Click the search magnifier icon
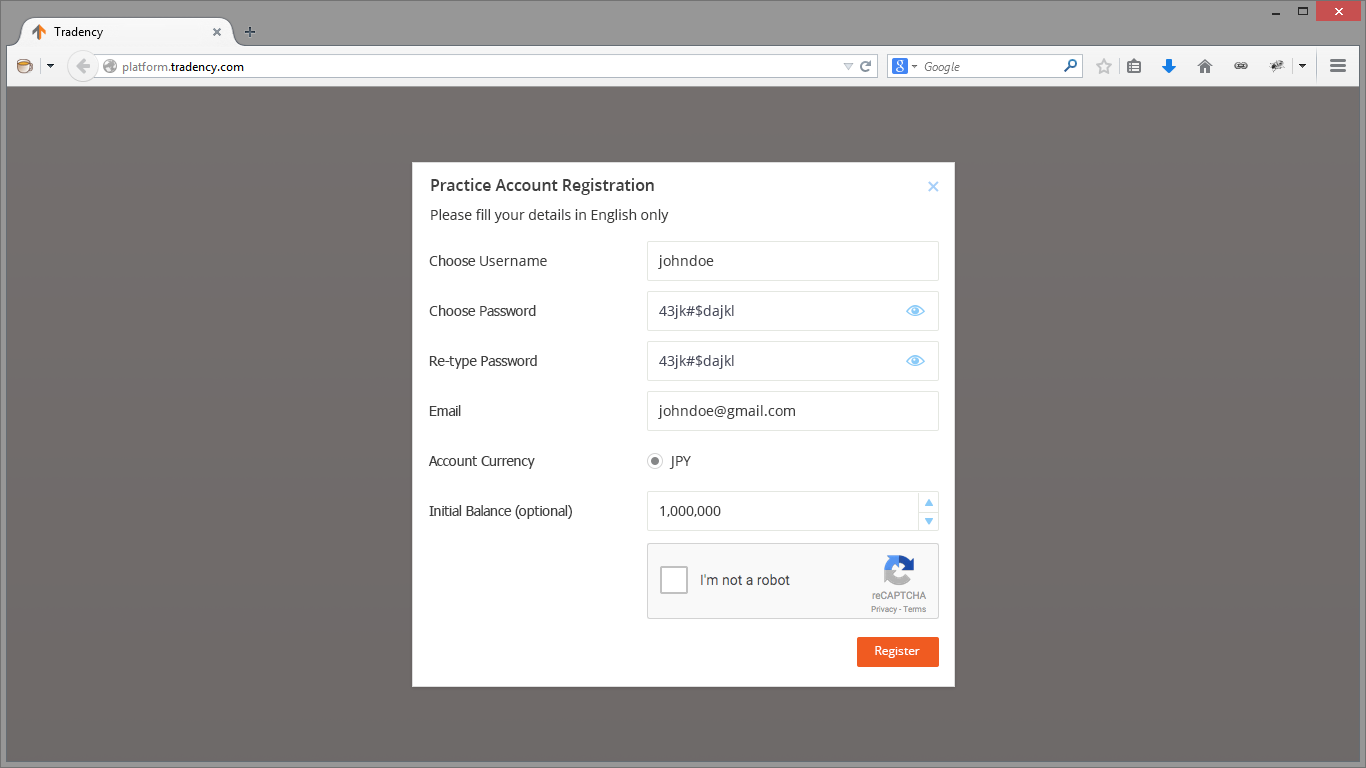The height and width of the screenshot is (768, 1366). tap(1071, 67)
